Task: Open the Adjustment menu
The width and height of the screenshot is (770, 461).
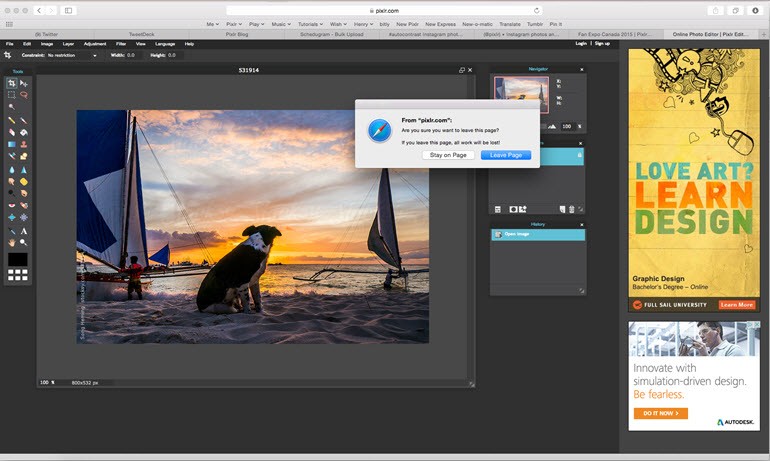Action: point(95,44)
